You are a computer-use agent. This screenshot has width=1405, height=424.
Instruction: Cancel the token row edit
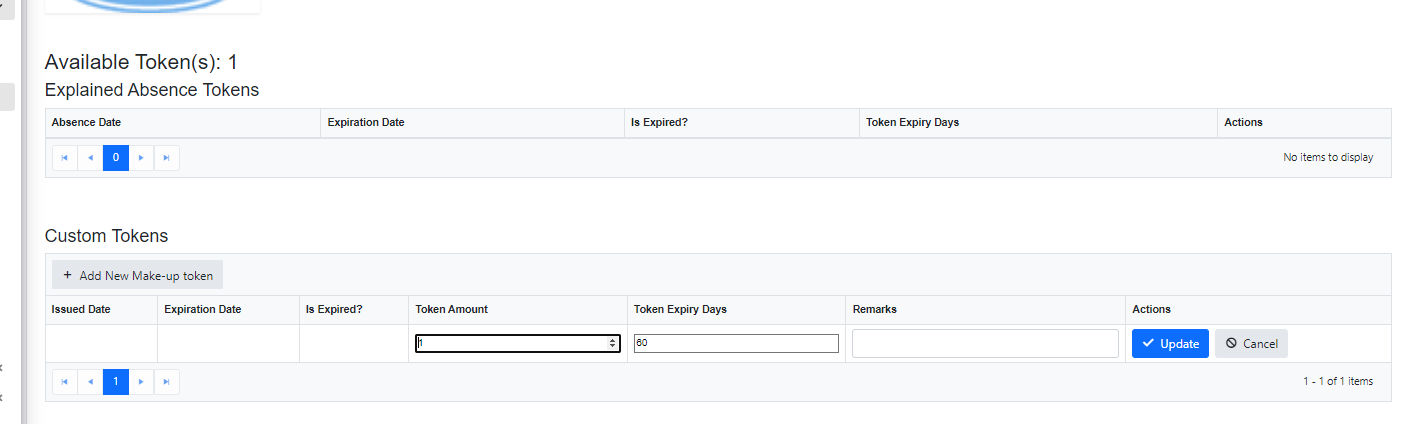(x=1251, y=343)
